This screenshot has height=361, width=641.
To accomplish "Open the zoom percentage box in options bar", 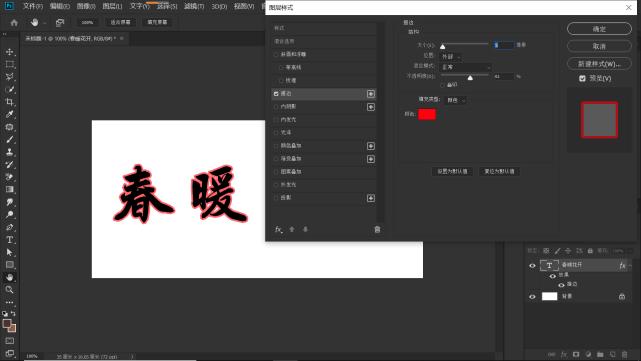I will 87,22.
